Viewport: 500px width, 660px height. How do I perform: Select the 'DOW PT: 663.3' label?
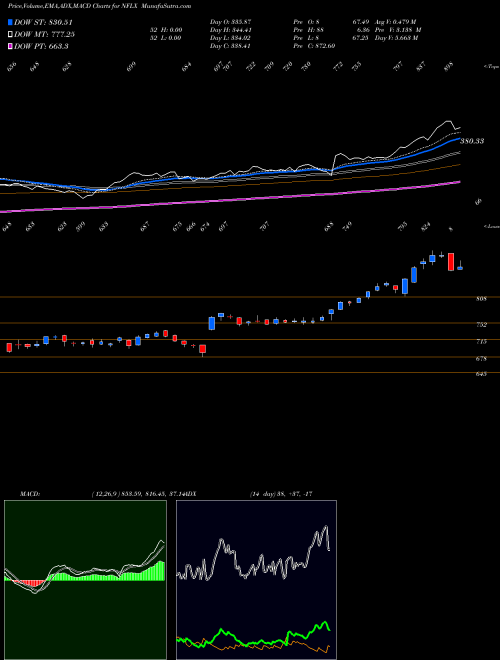point(41,46)
